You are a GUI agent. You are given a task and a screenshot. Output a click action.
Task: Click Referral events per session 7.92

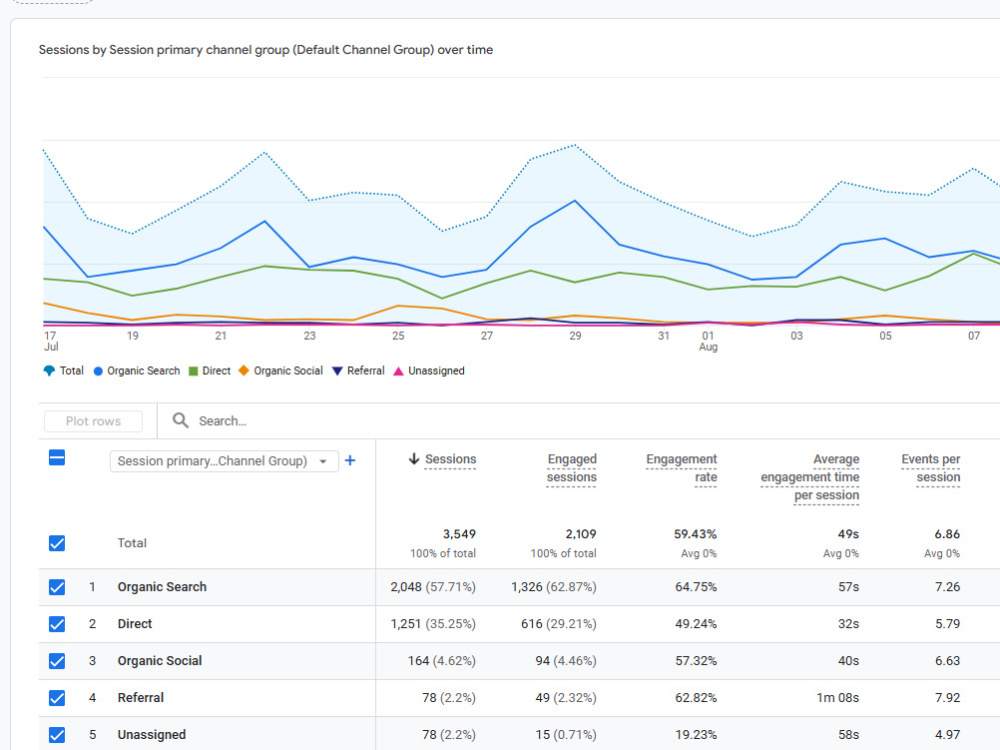tap(947, 698)
